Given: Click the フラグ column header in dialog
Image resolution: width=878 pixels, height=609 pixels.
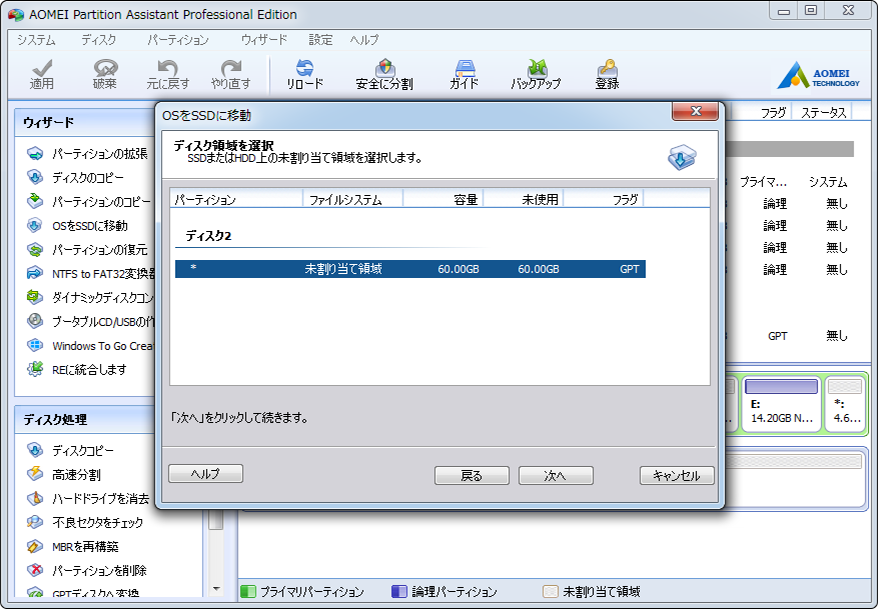Looking at the screenshot, I should coord(603,199).
